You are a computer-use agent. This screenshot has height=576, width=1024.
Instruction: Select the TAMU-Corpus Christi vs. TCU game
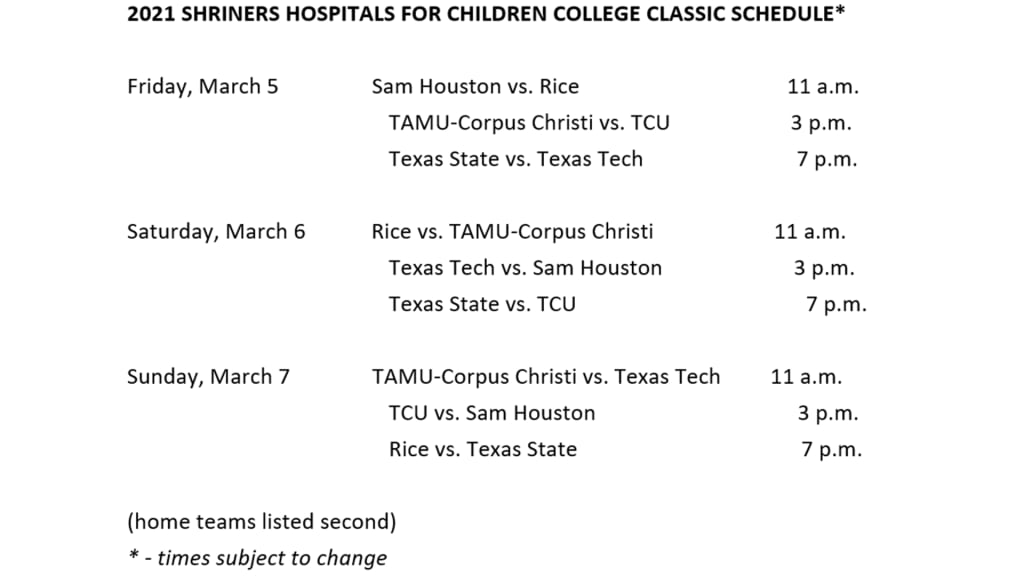click(x=529, y=122)
